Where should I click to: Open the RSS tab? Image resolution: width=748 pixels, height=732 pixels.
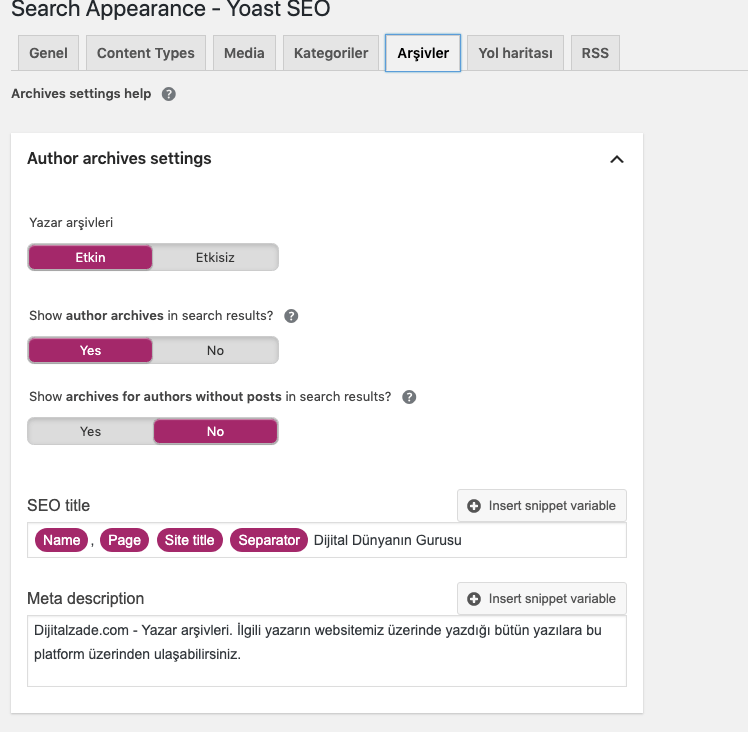pyautogui.click(x=595, y=53)
